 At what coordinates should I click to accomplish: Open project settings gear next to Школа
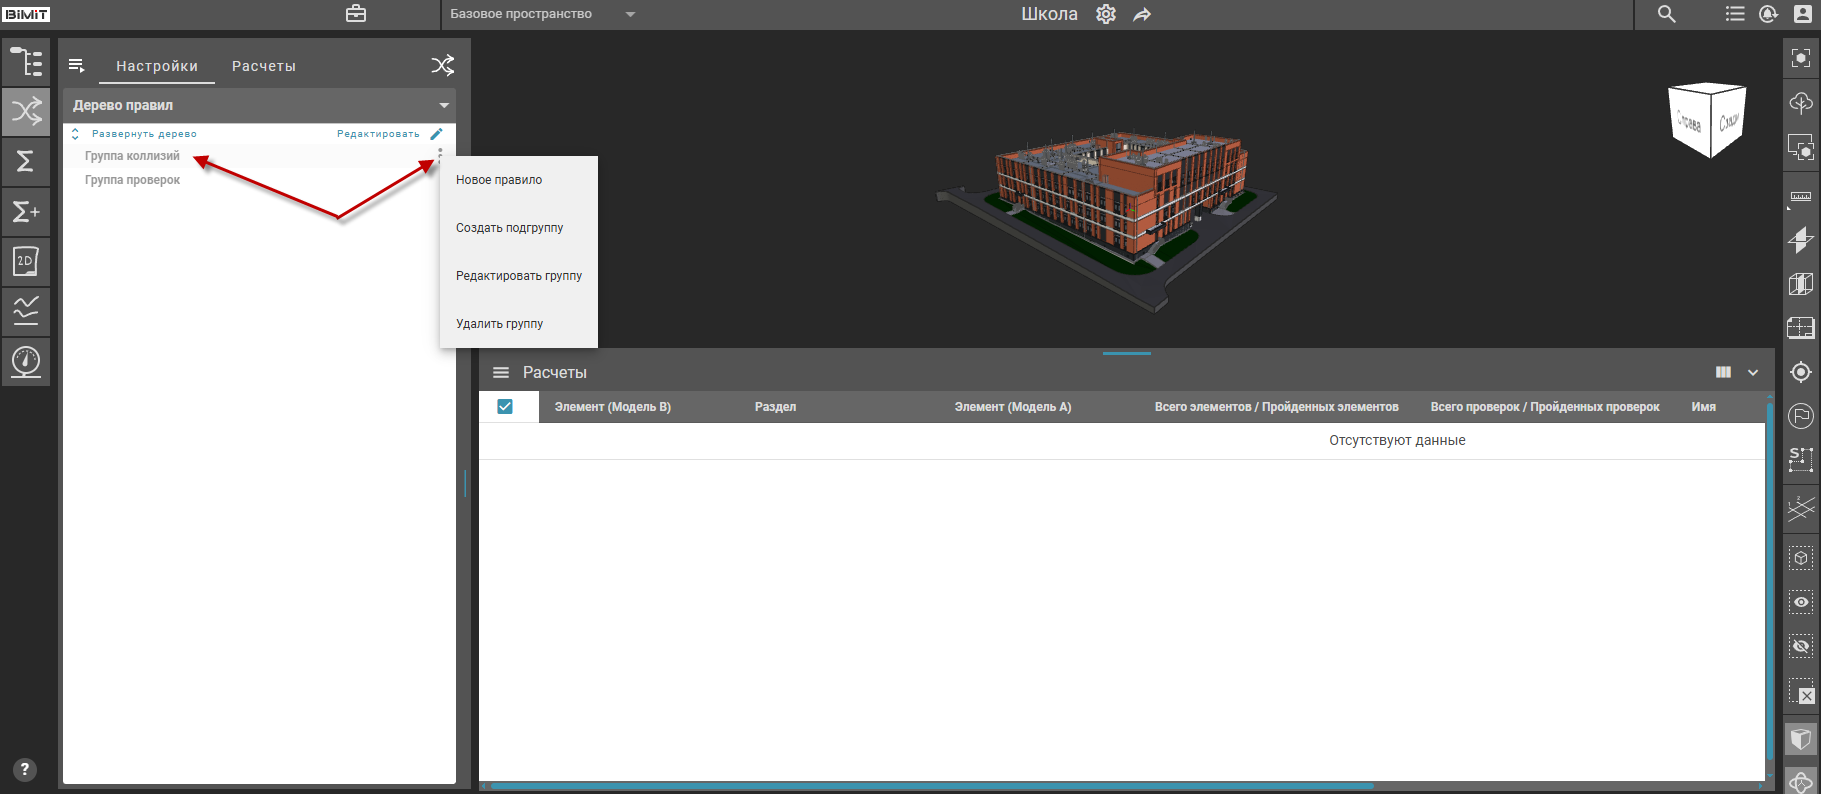pyautogui.click(x=1105, y=14)
